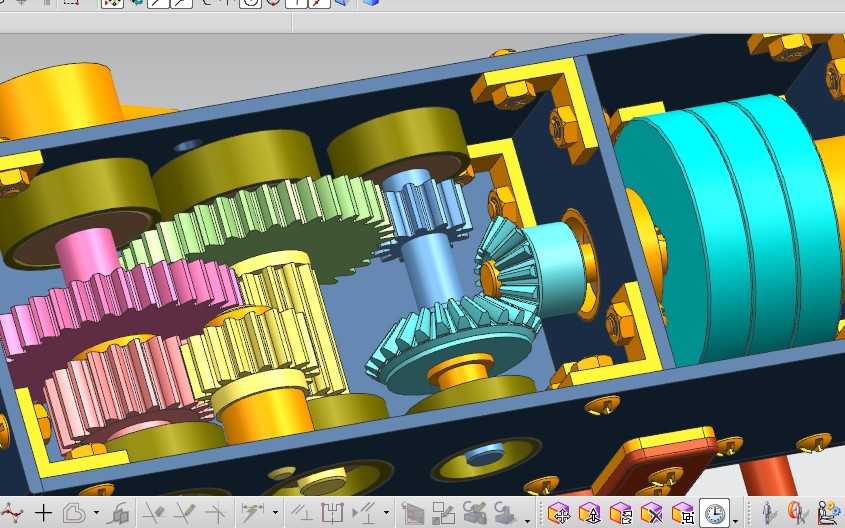The width and height of the screenshot is (845, 528).
Task: Click the constraint icon with arrow marker
Action: 364,513
